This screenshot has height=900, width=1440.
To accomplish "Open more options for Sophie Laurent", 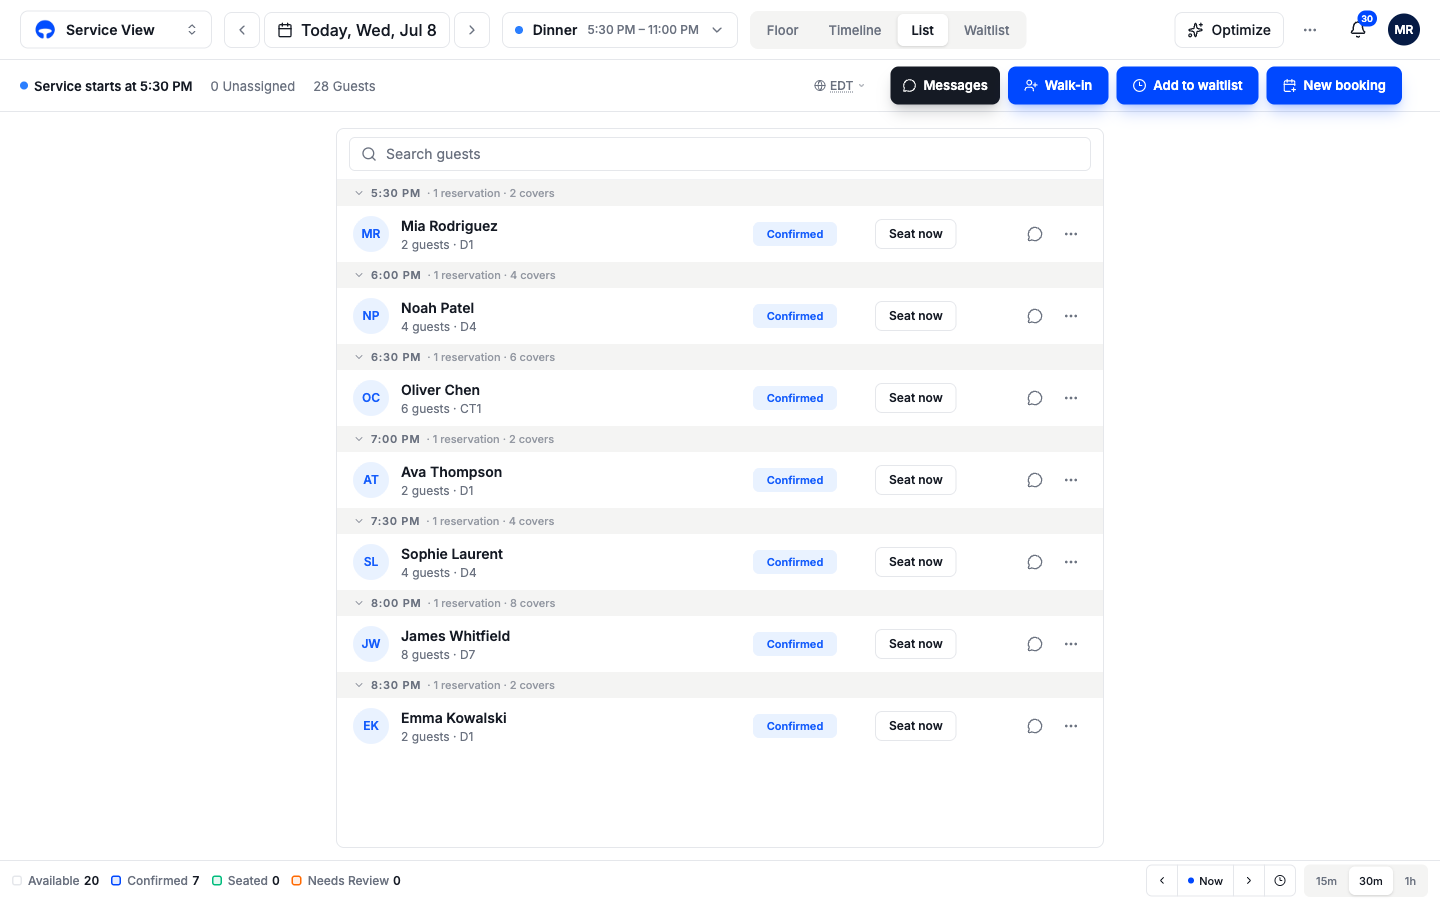I will pyautogui.click(x=1071, y=562).
